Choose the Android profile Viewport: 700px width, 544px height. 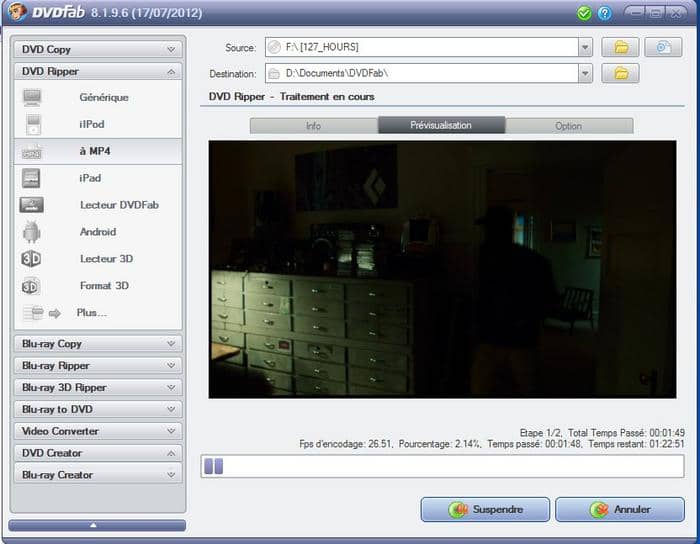click(x=98, y=232)
